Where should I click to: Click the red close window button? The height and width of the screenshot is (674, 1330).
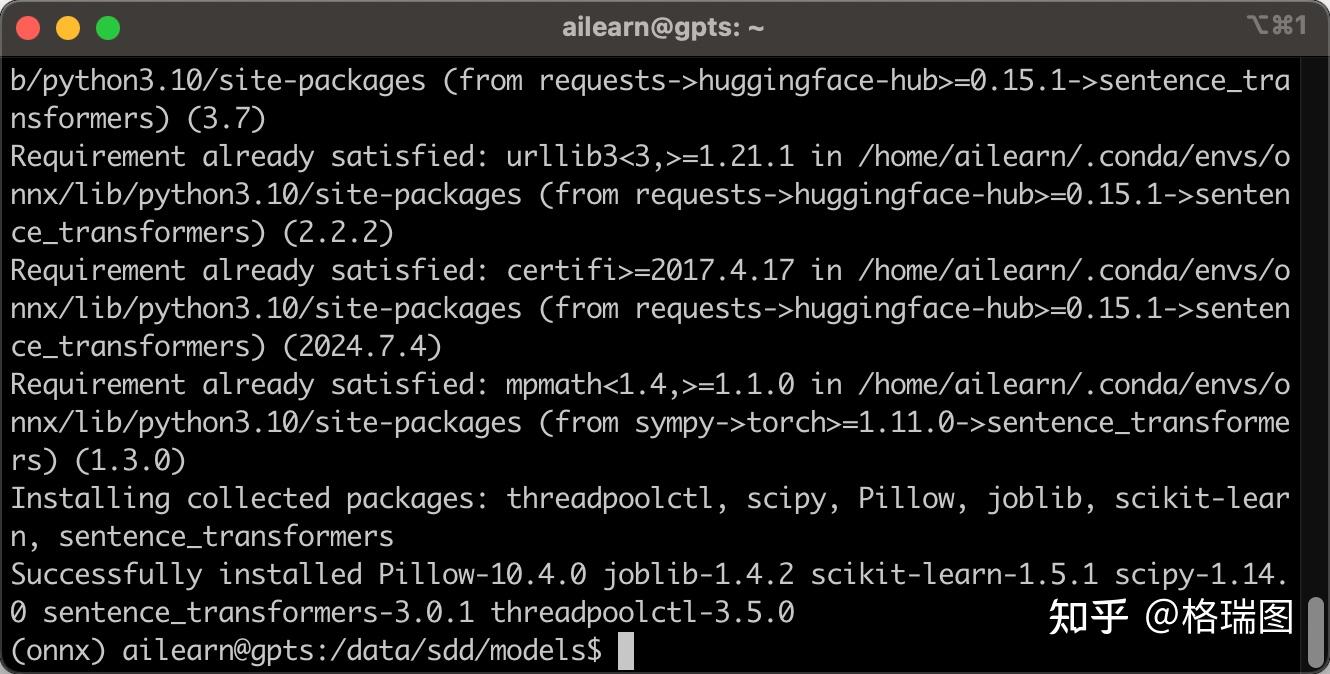(x=28, y=28)
